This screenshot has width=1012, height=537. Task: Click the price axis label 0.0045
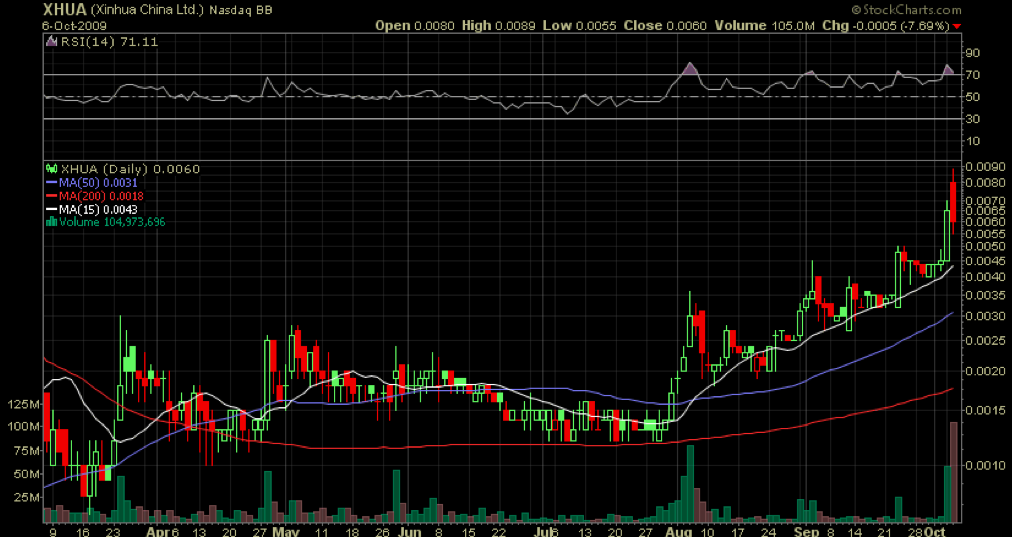click(x=984, y=261)
